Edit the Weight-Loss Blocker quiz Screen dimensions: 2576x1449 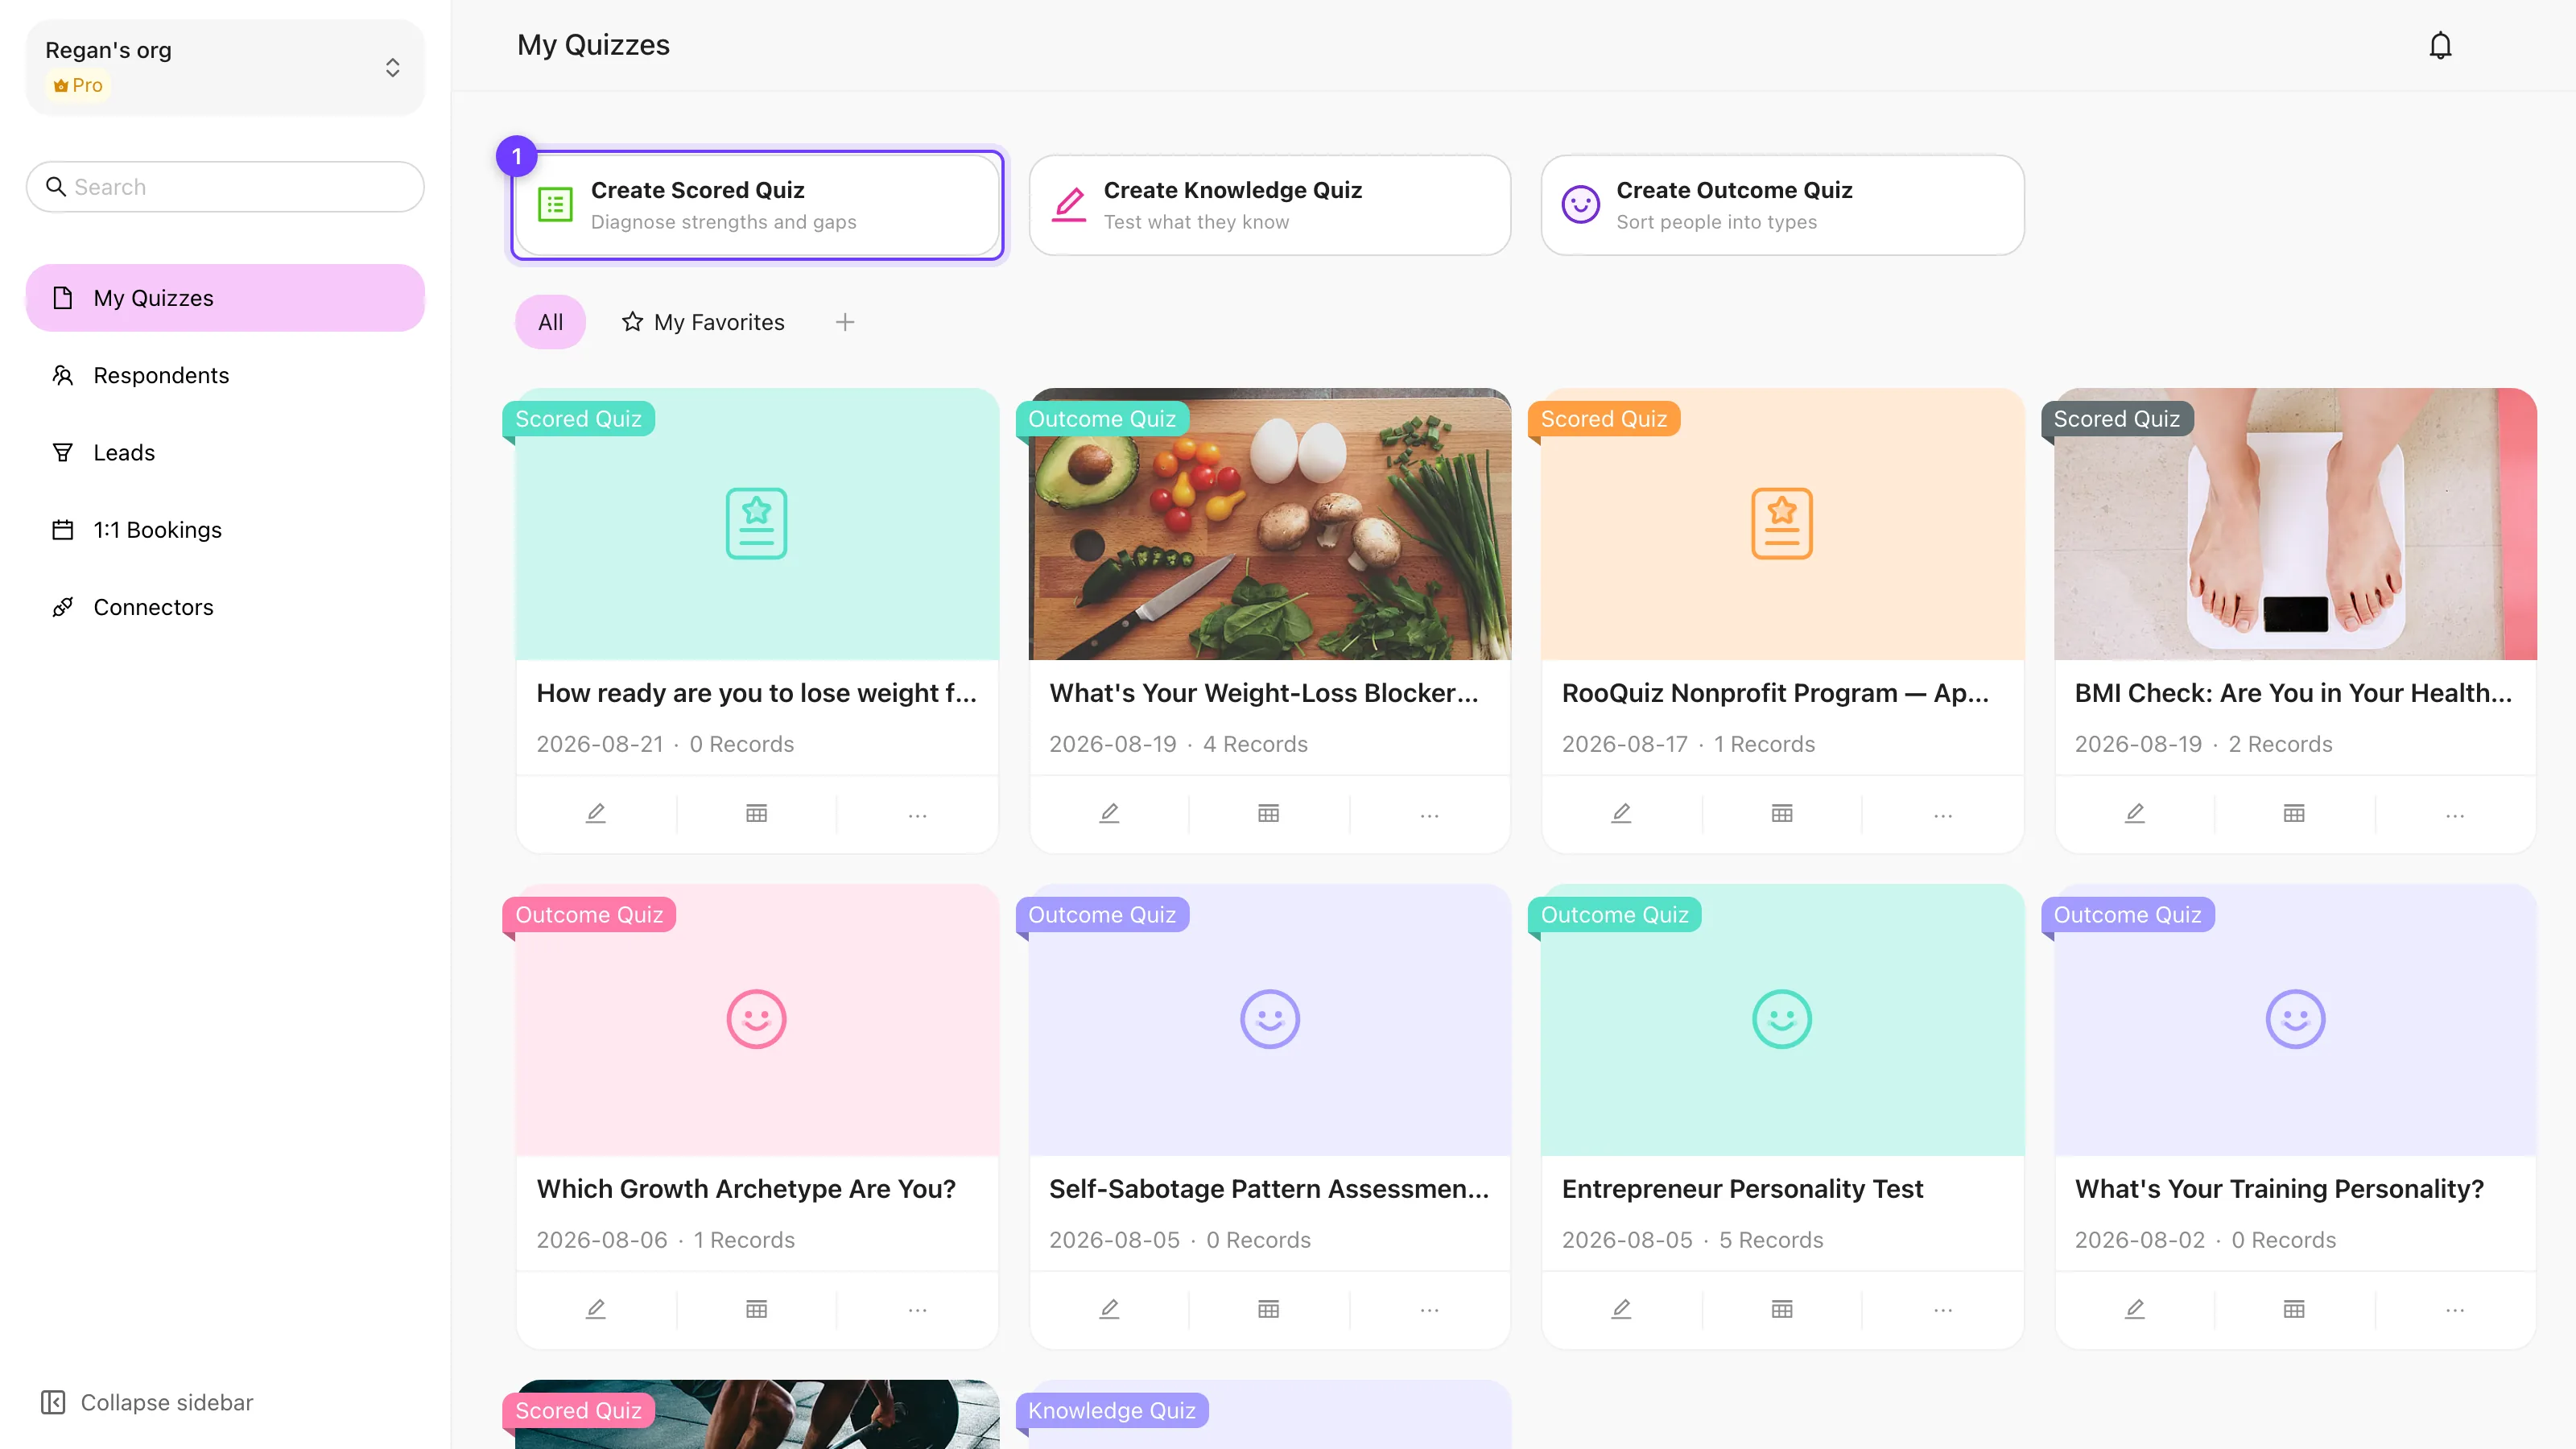tap(1109, 813)
